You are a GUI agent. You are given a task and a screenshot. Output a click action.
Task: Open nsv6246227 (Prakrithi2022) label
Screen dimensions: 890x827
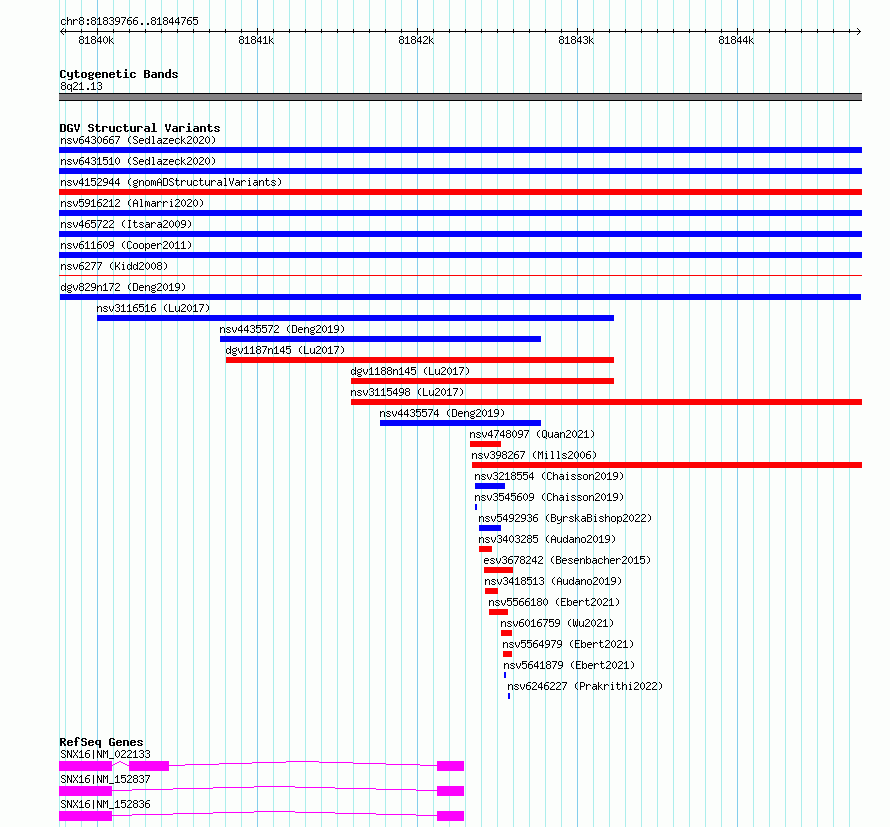pos(585,686)
